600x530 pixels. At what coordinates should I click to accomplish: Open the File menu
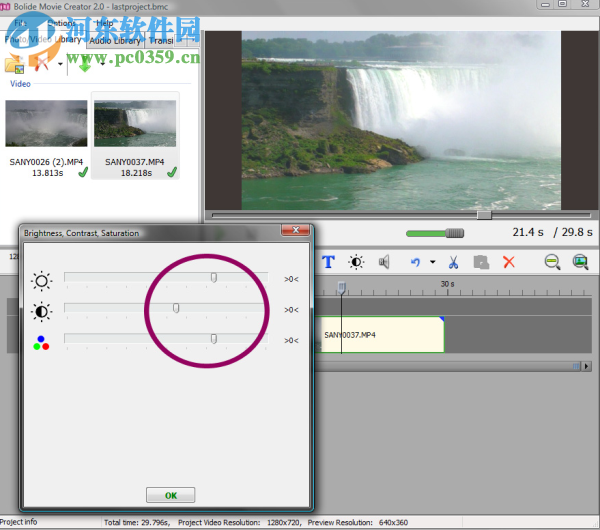(x=20, y=23)
